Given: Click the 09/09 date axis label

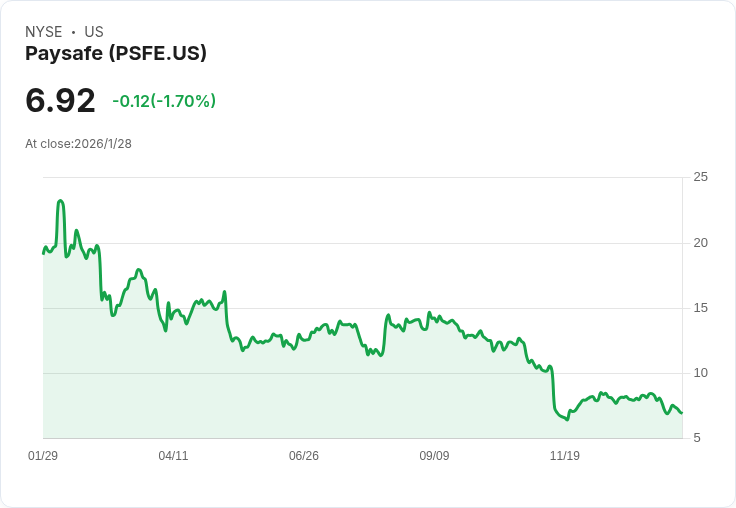Looking at the screenshot, I should coord(434,456).
